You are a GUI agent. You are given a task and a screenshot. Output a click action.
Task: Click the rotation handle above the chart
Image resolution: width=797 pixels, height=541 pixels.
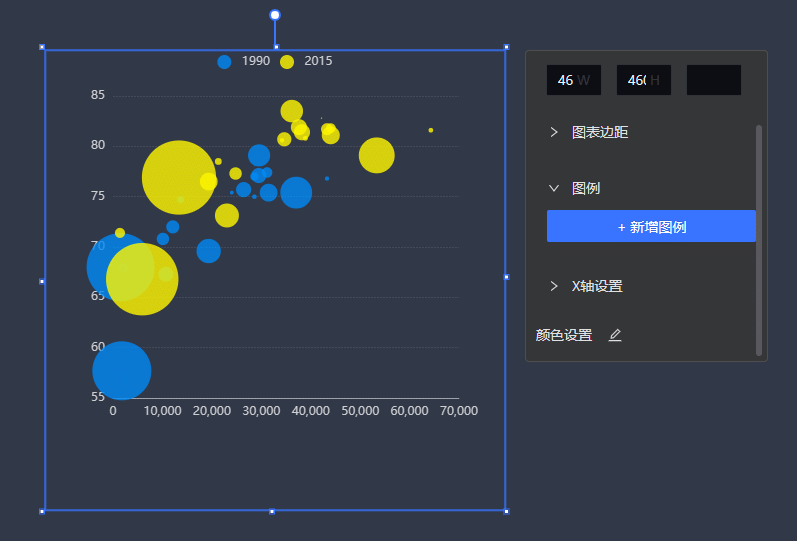pos(275,15)
